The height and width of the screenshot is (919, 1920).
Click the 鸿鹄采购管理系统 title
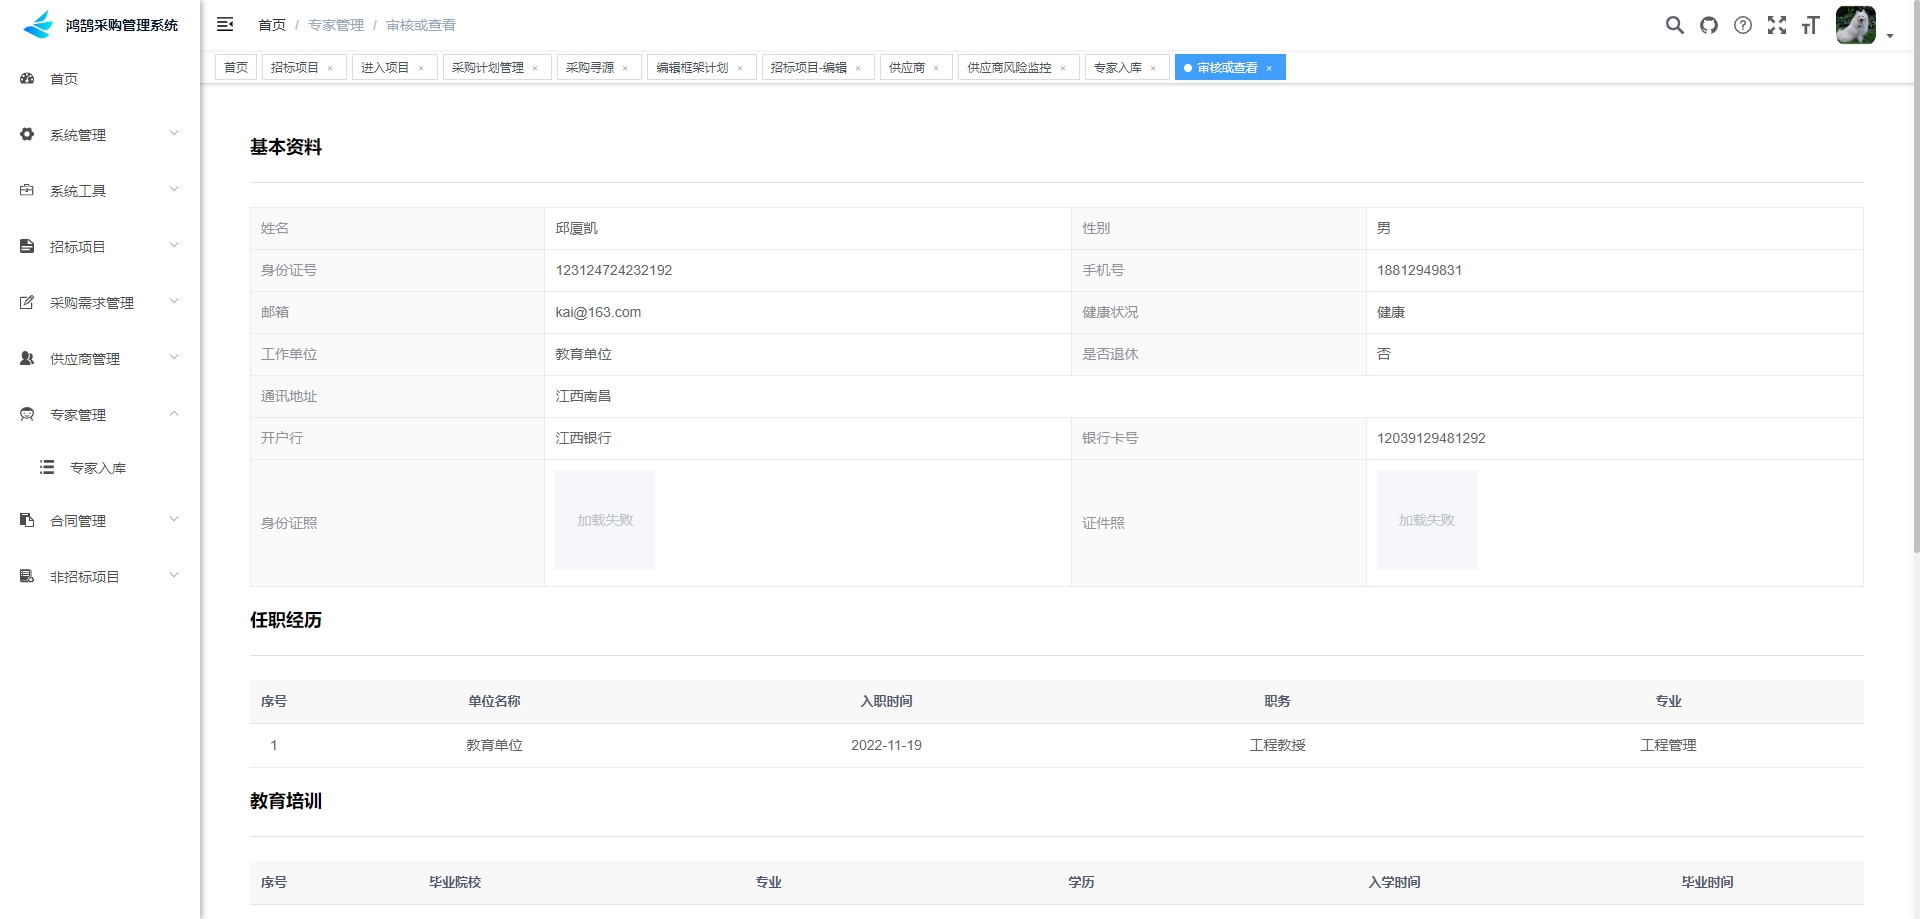[x=122, y=25]
